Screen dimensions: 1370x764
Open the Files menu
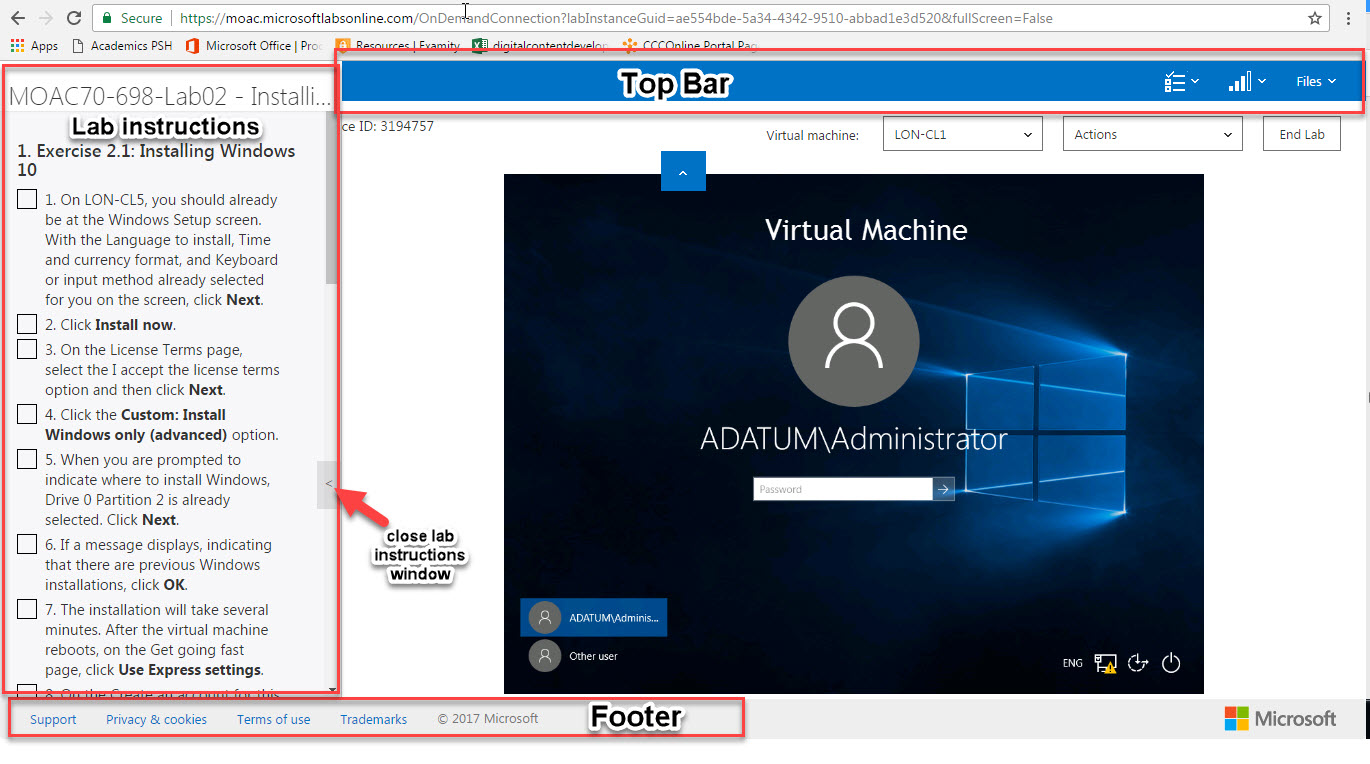coord(1316,82)
